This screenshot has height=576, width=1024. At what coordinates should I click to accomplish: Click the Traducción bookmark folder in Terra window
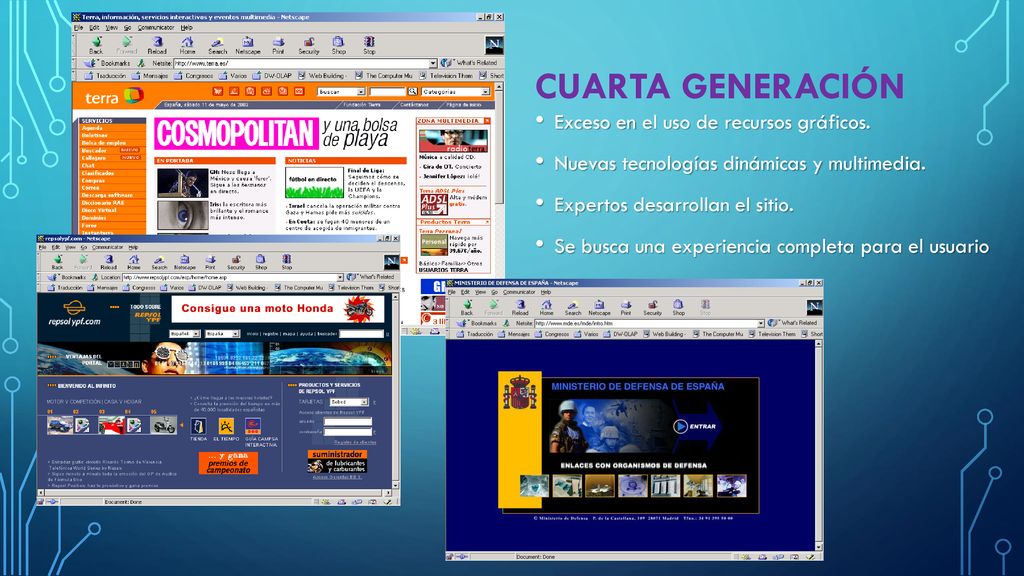tap(105, 76)
